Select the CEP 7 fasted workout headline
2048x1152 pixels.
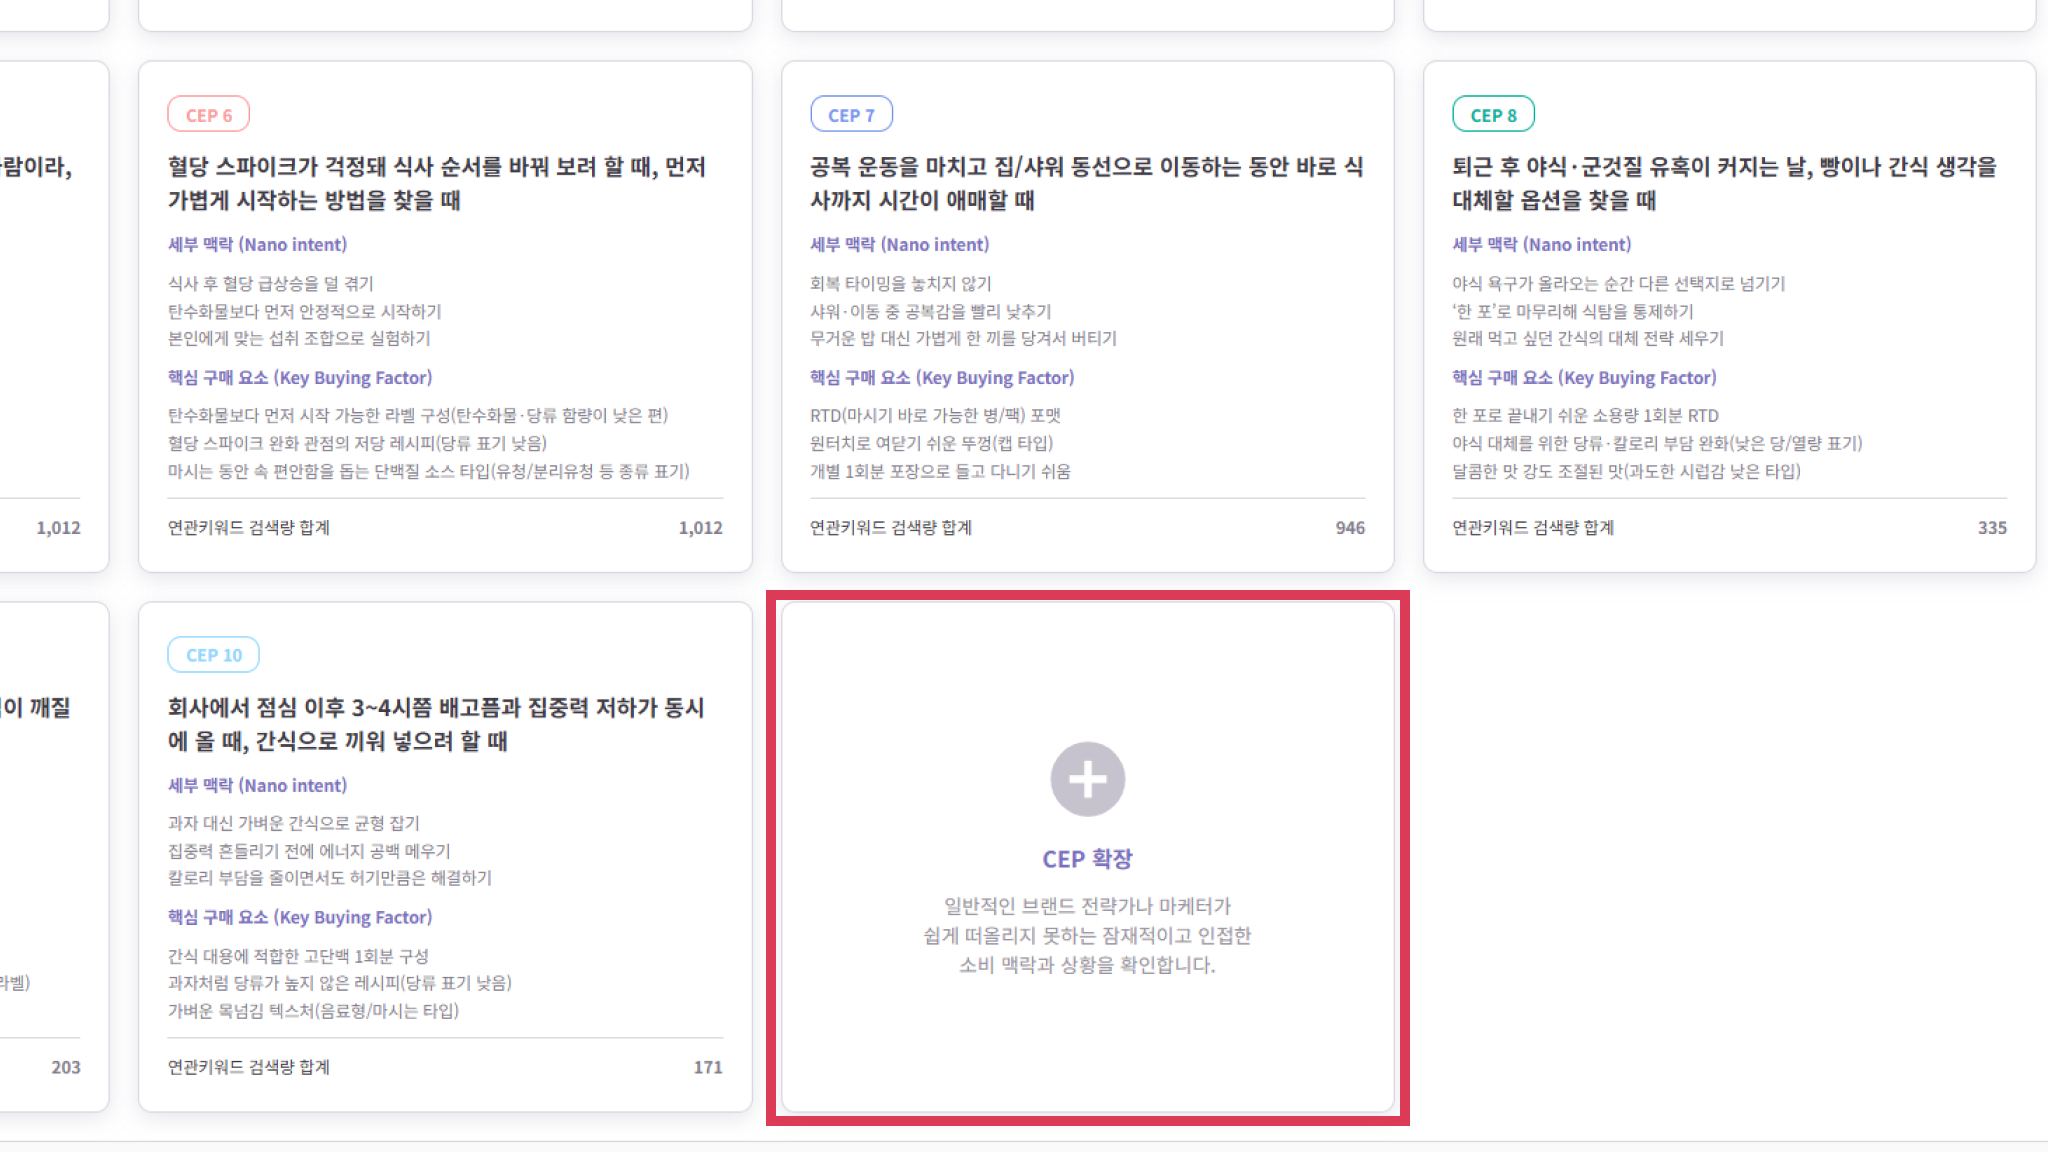coord(1086,183)
